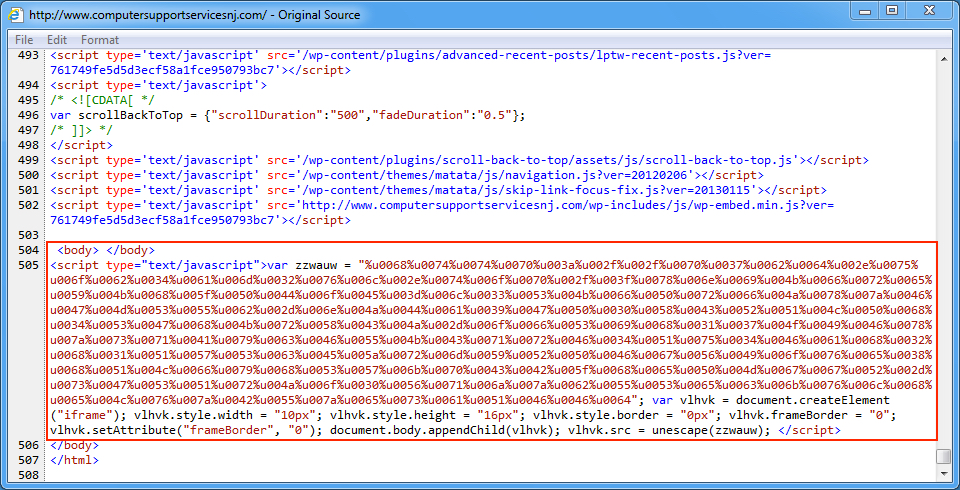Click the scroll-back-to-top.js script line

459,160
